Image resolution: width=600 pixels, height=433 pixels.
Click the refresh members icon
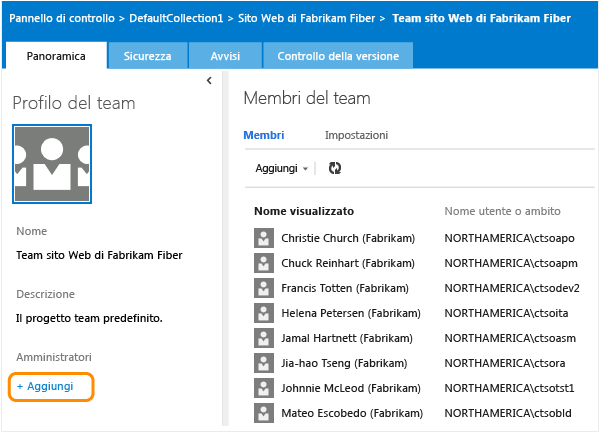334,168
